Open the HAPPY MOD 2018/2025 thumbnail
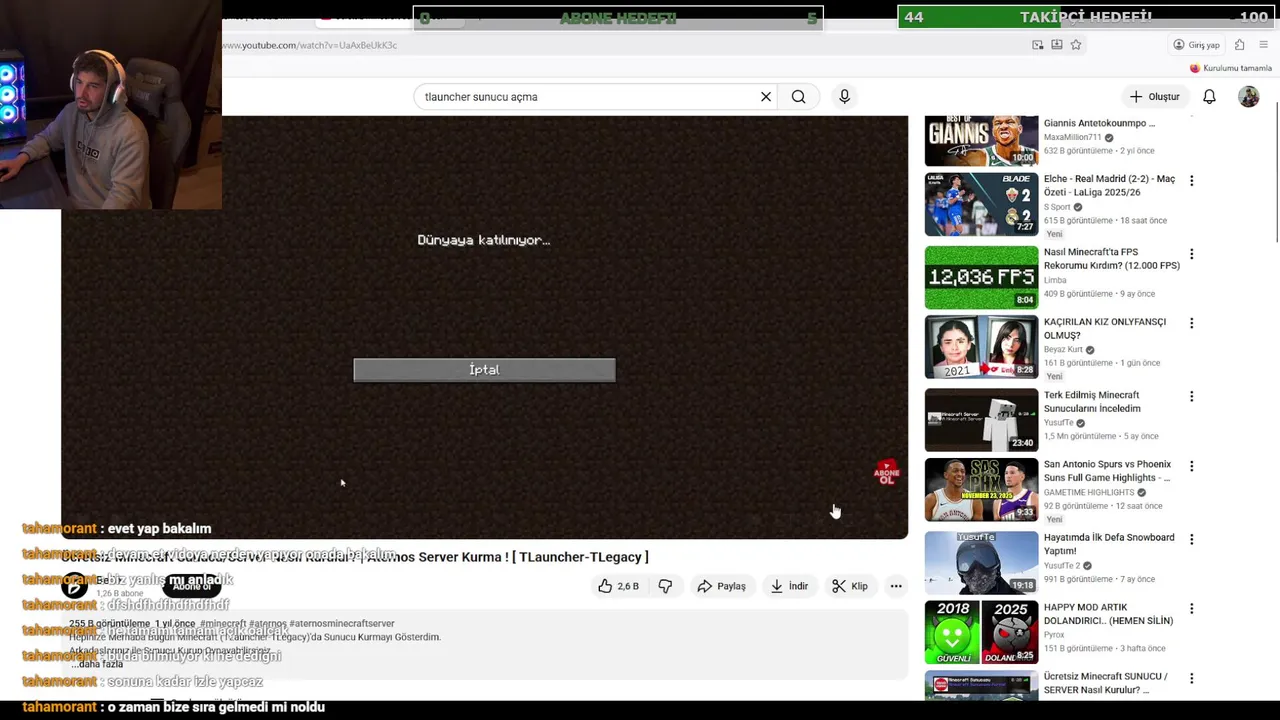 pyautogui.click(x=981, y=632)
